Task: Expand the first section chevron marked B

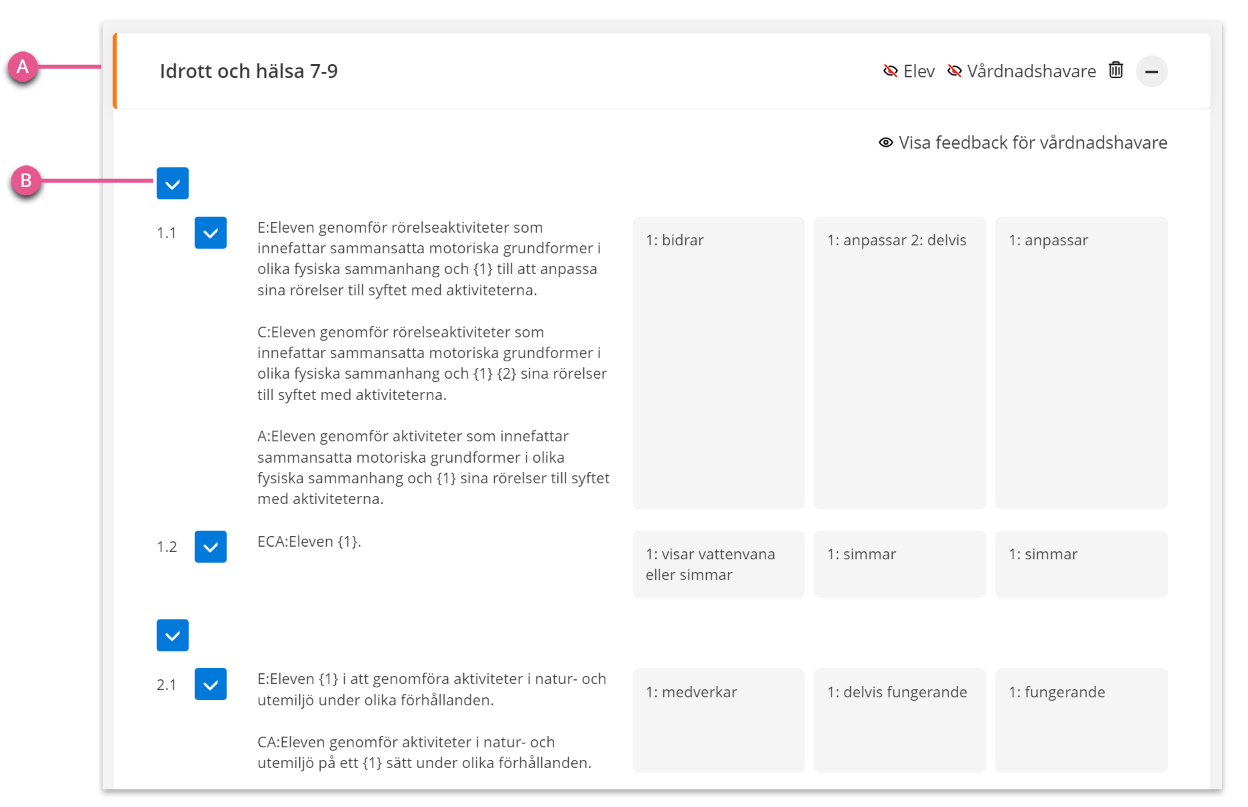Action: pyautogui.click(x=173, y=183)
